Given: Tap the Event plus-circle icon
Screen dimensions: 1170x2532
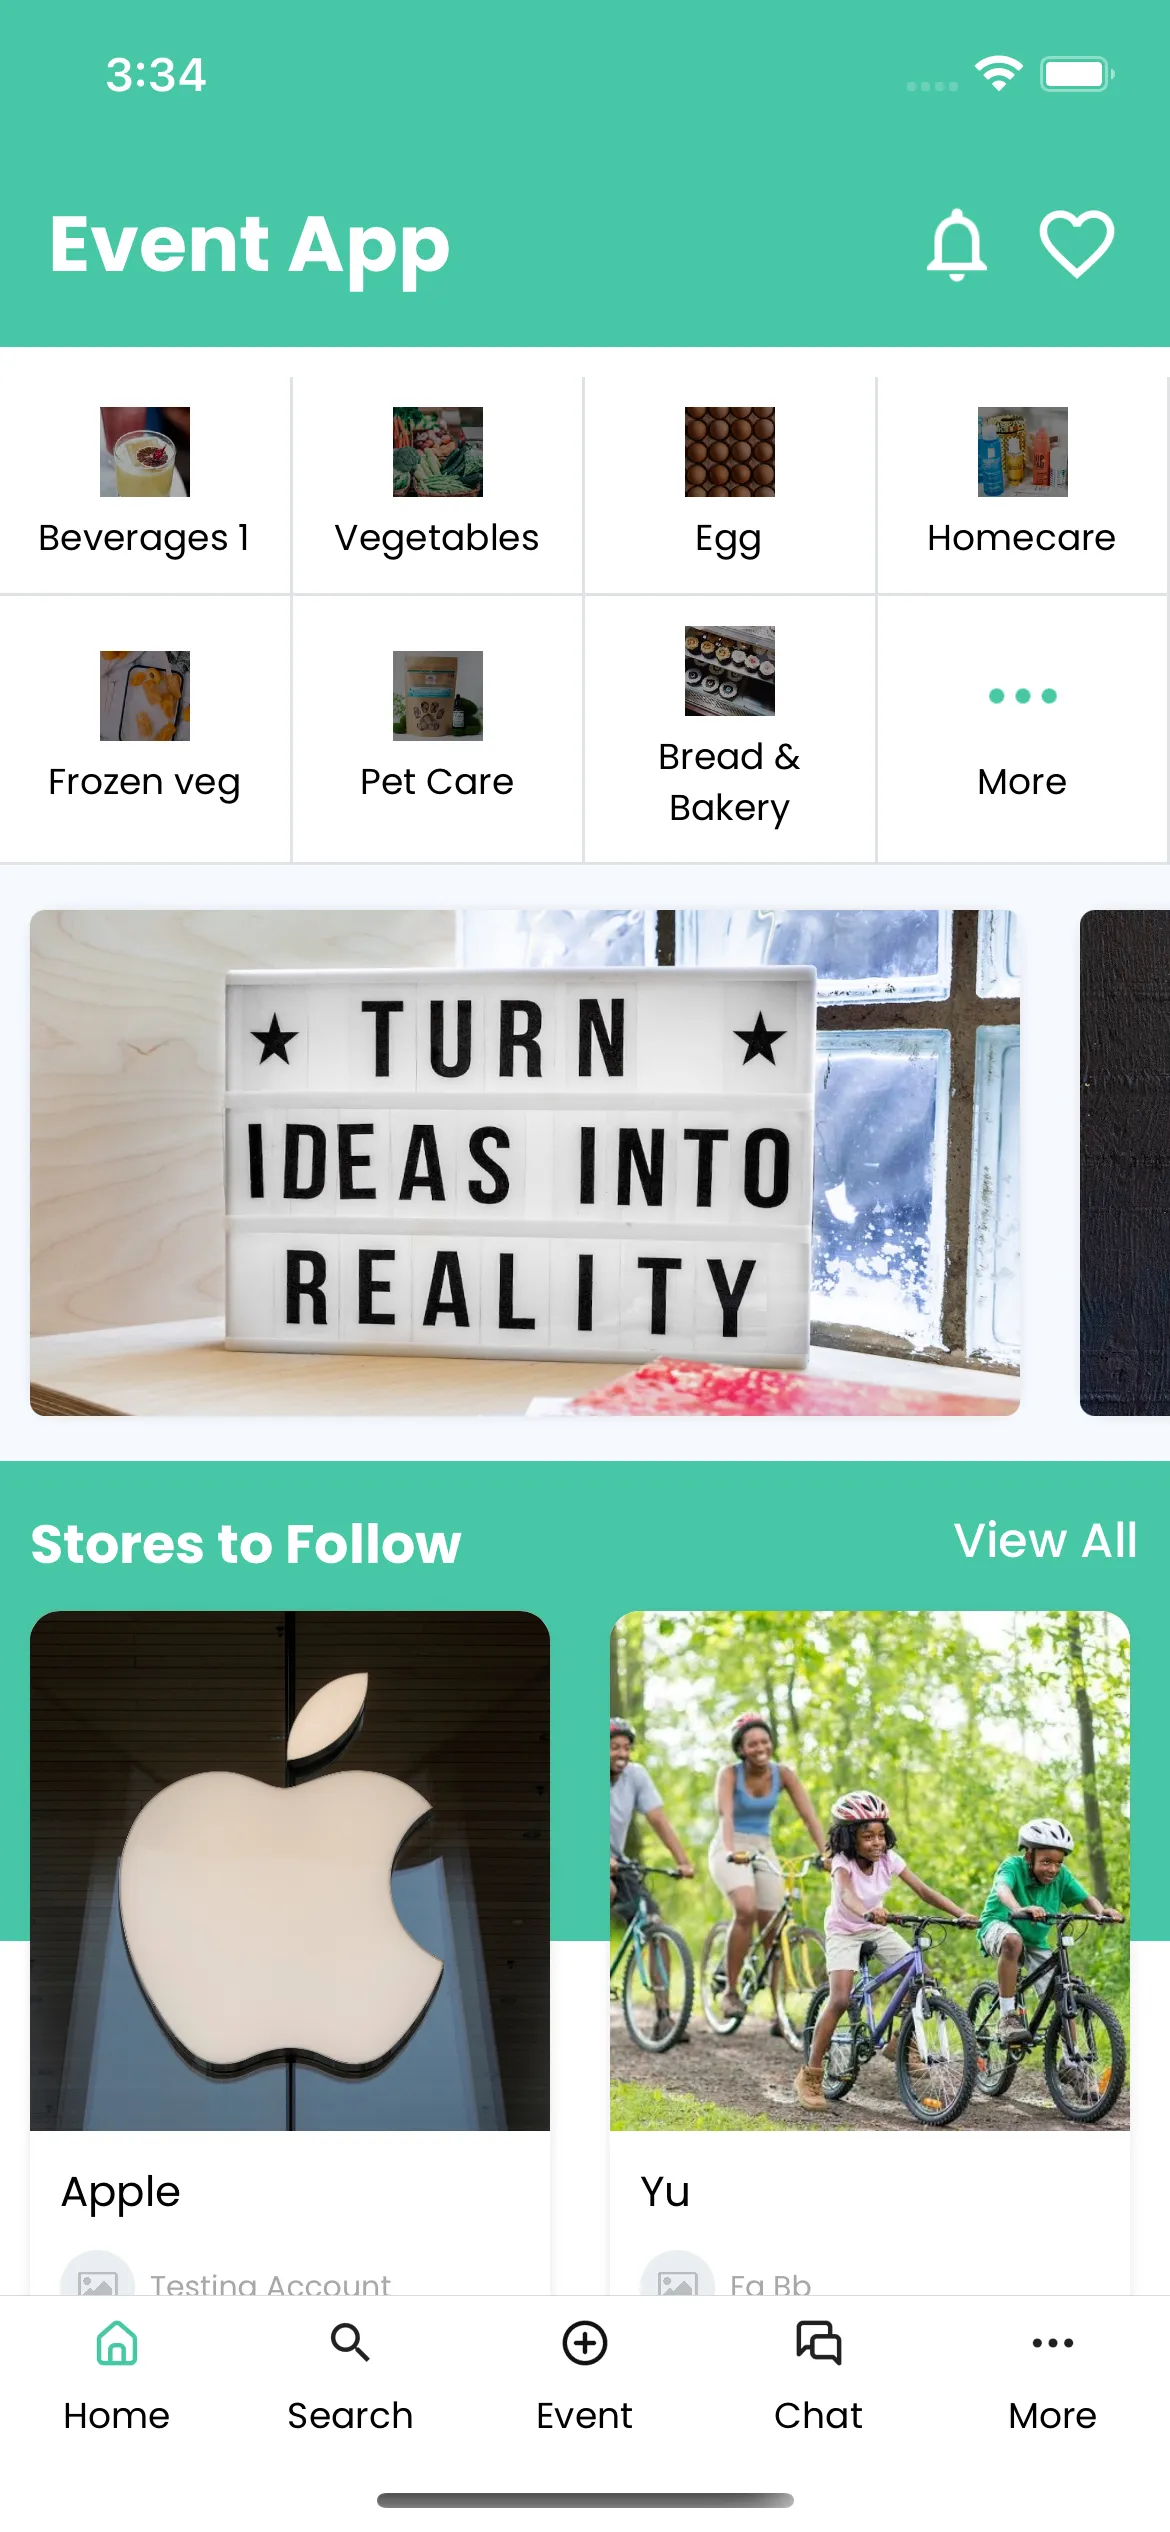Looking at the screenshot, I should coord(585,2343).
